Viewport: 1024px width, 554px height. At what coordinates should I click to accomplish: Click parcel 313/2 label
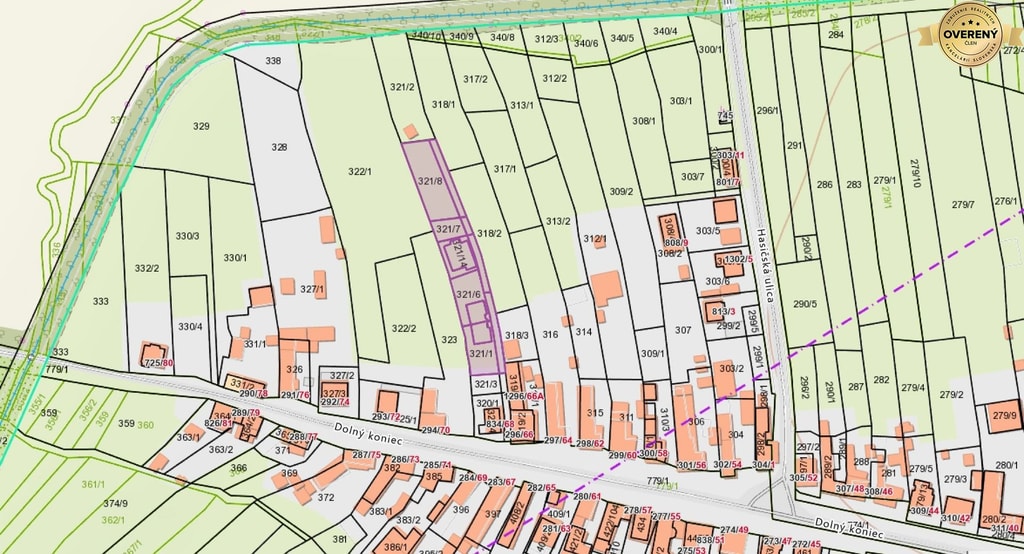click(x=558, y=221)
